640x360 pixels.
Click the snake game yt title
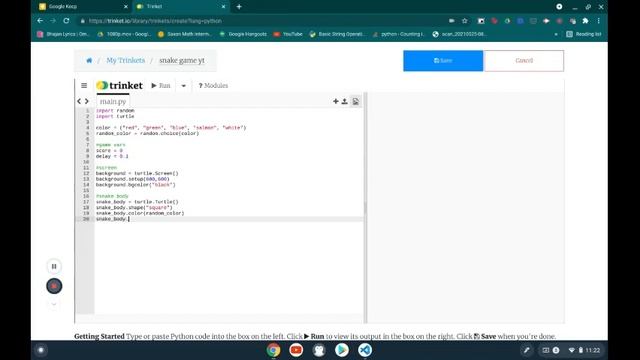[x=182, y=60]
